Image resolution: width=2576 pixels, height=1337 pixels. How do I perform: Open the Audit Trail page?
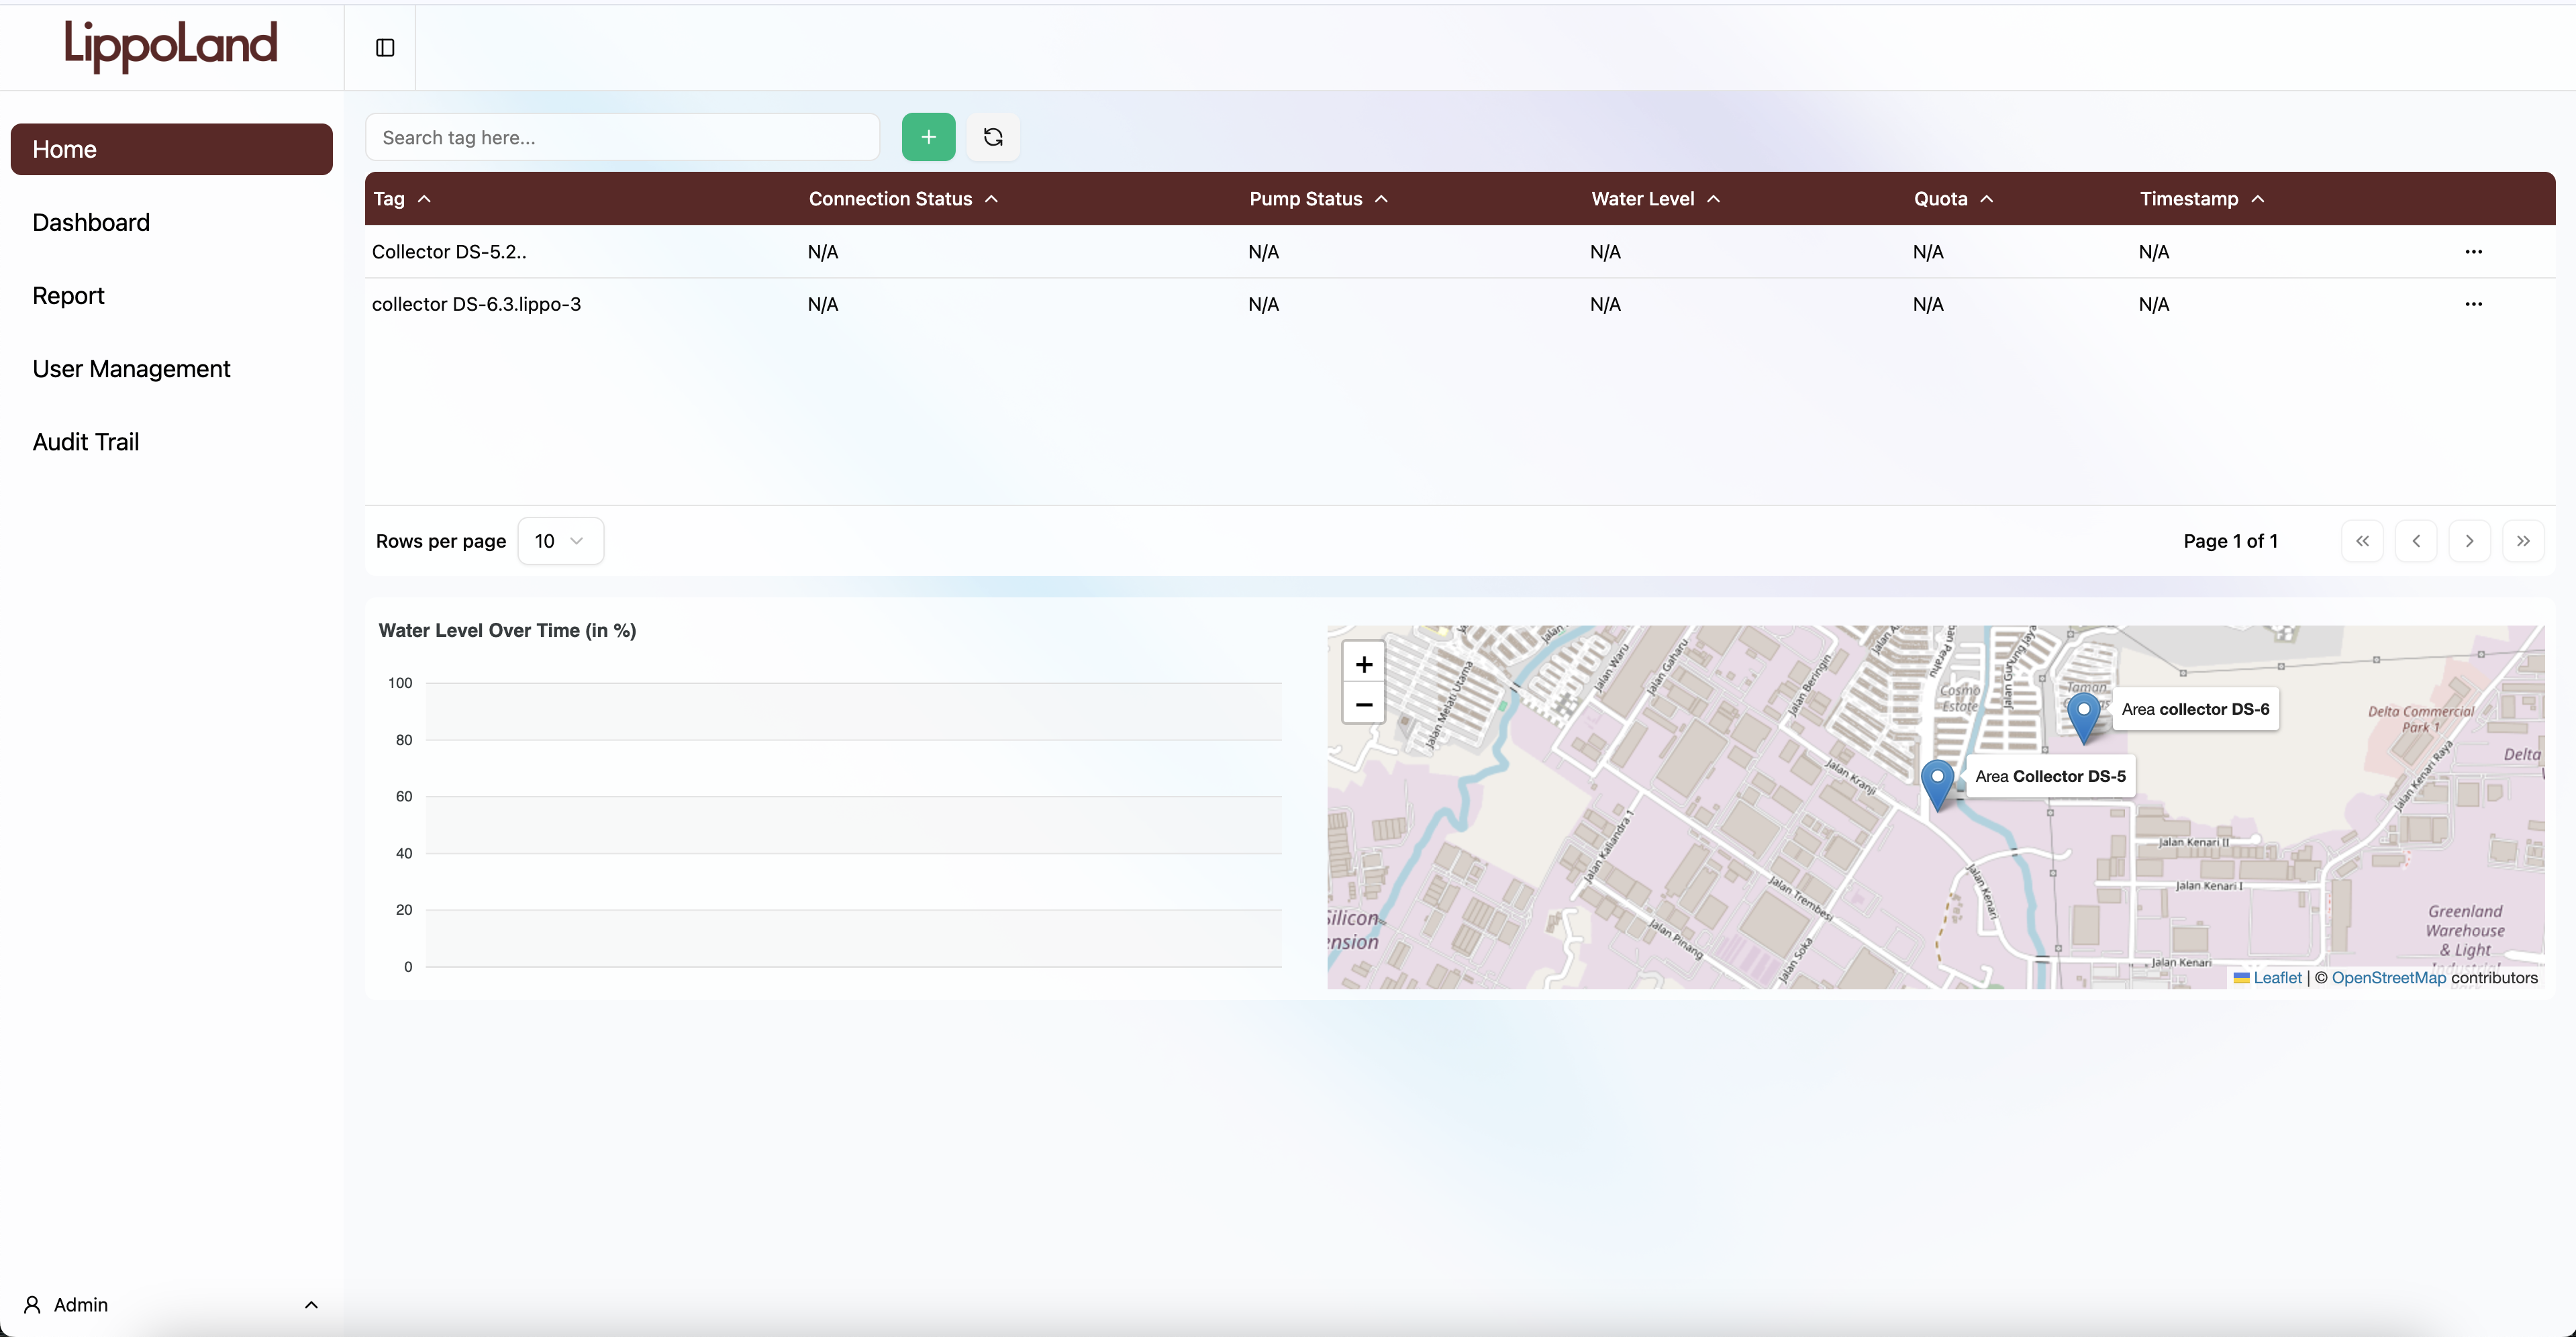86,442
